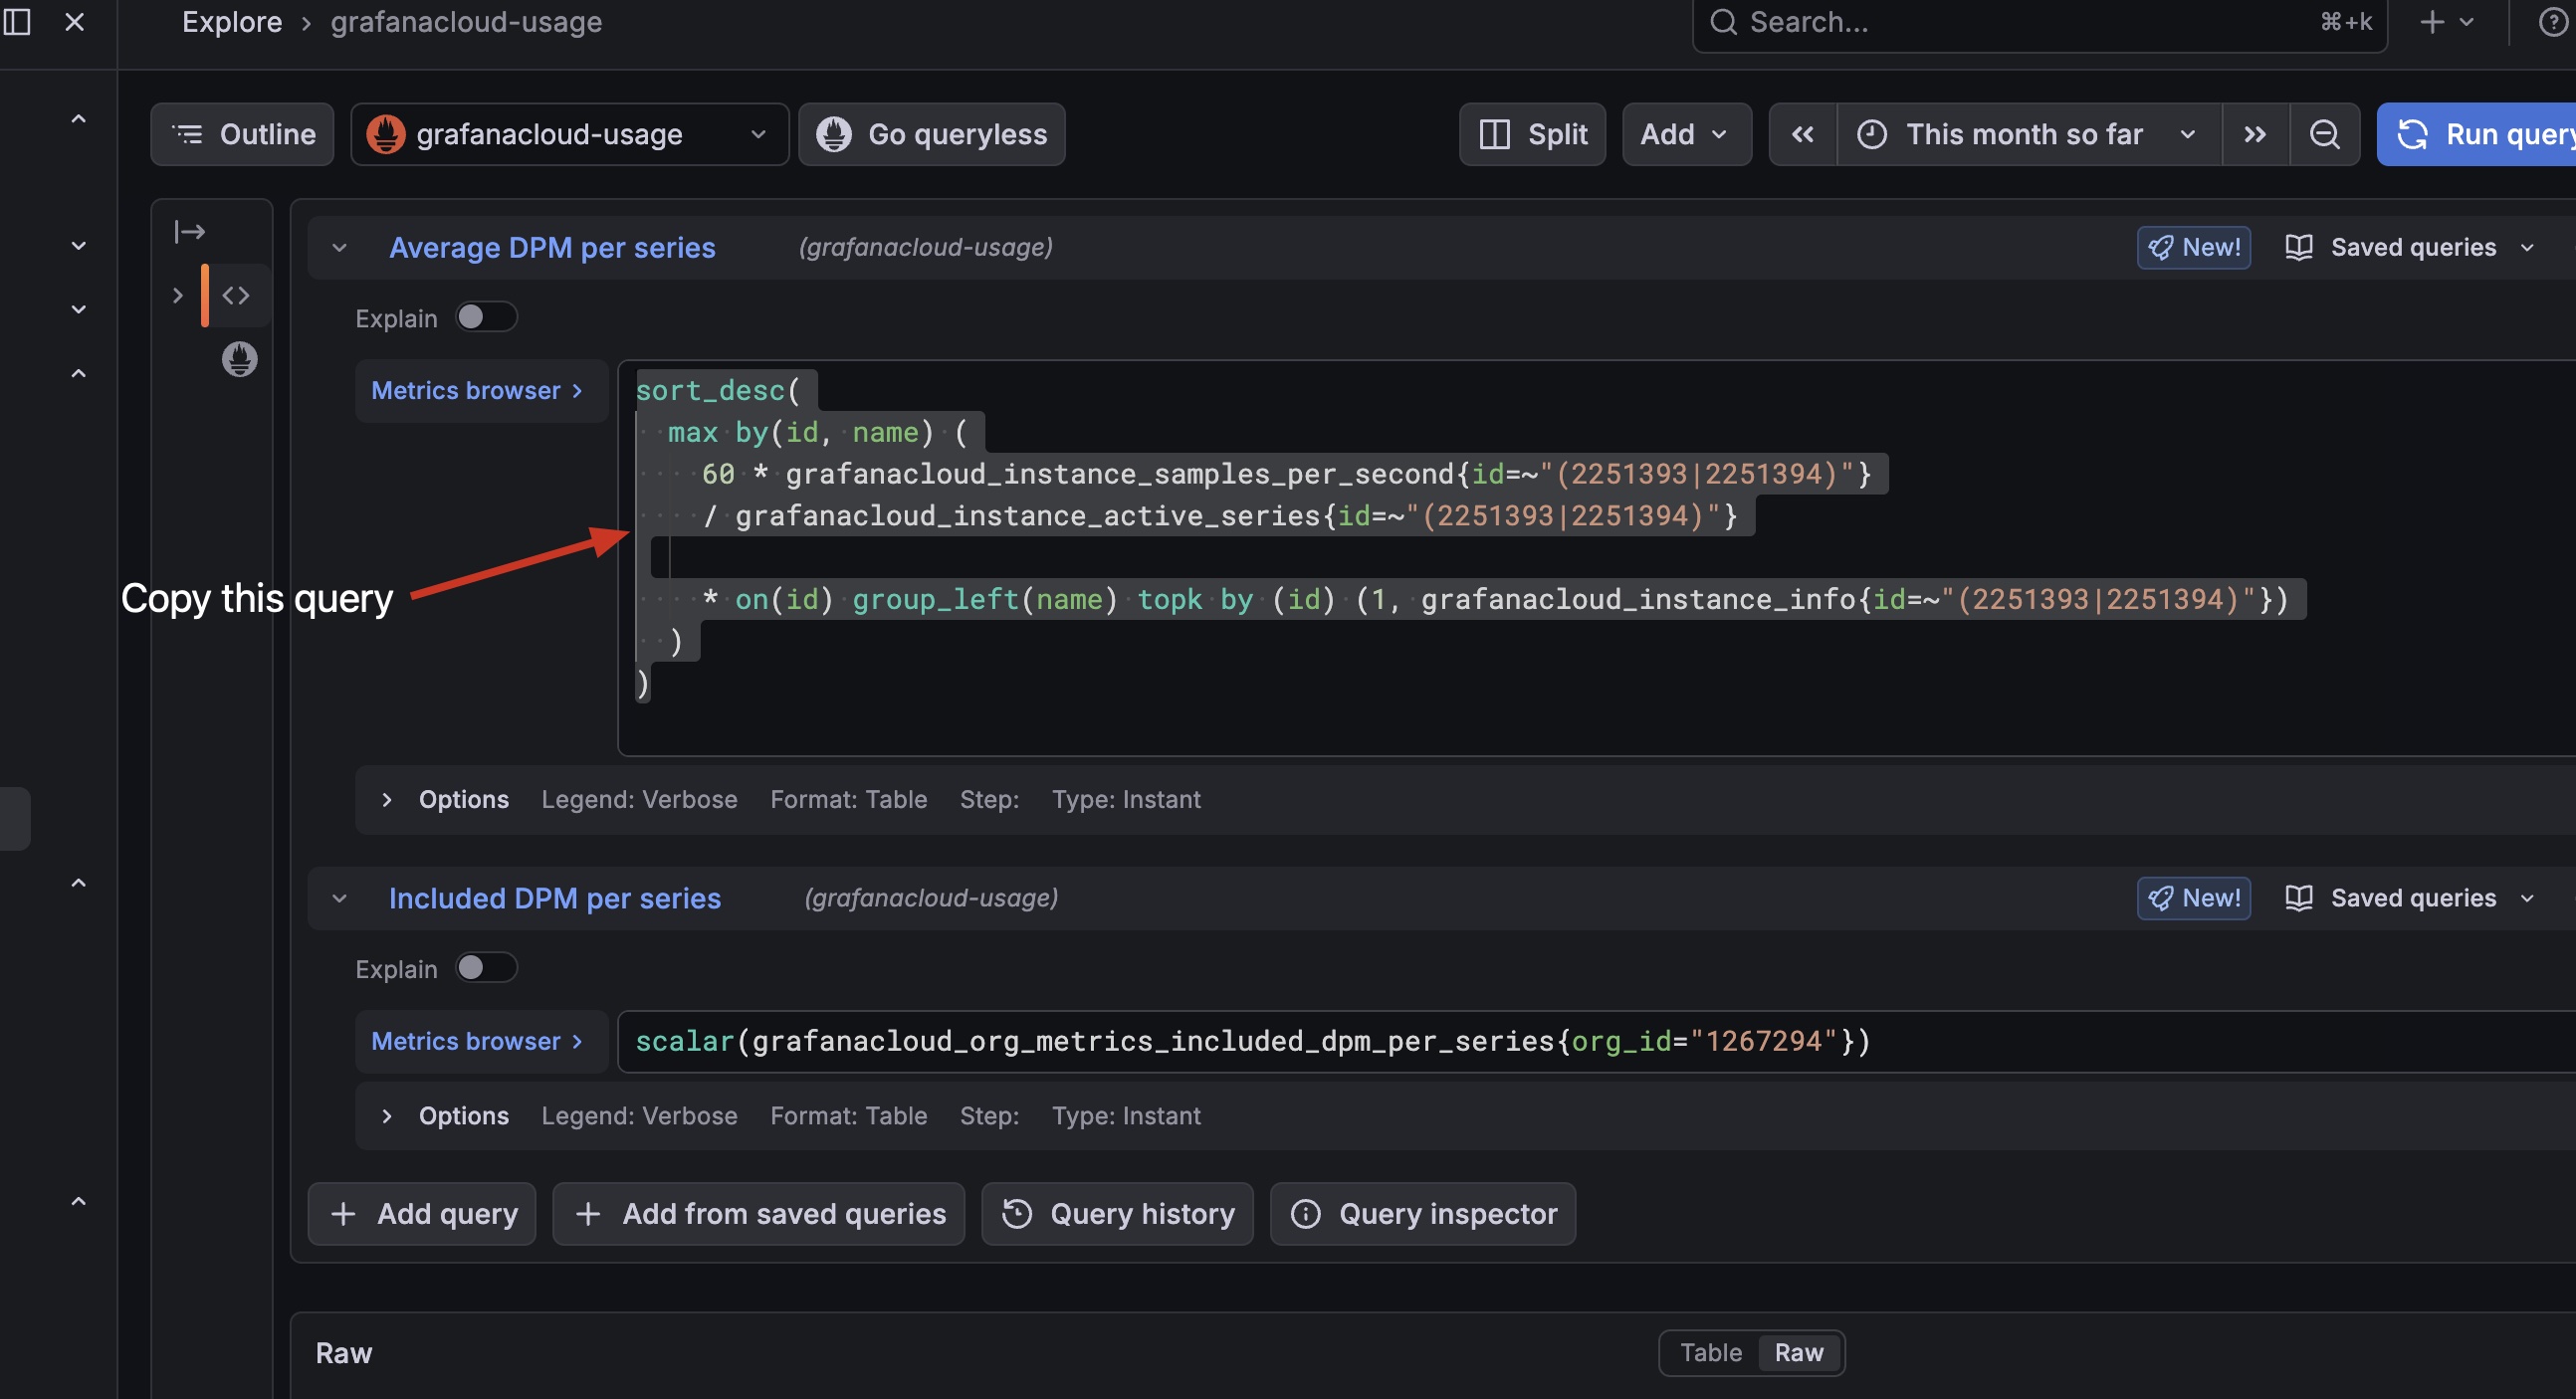Click the Go queryless button
The width and height of the screenshot is (2576, 1399).
[x=931, y=134]
